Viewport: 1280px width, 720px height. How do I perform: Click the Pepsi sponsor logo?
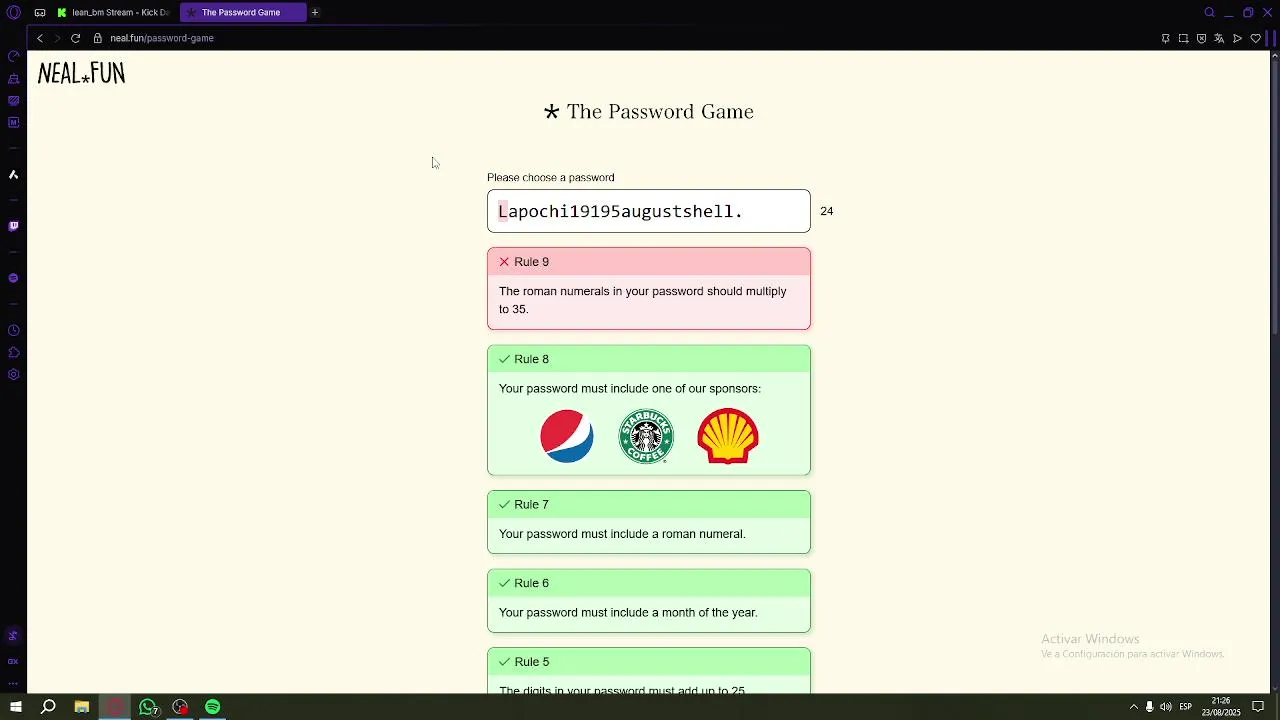567,436
